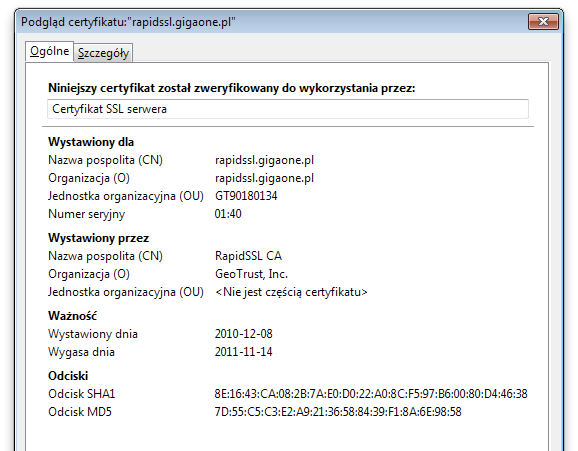Click the 'Wystawiony dla' heading
This screenshot has height=451, width=578.
91,142
